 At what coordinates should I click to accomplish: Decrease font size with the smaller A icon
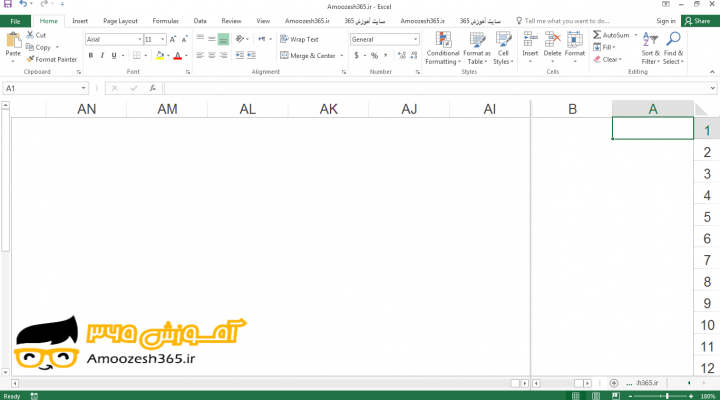(x=184, y=39)
